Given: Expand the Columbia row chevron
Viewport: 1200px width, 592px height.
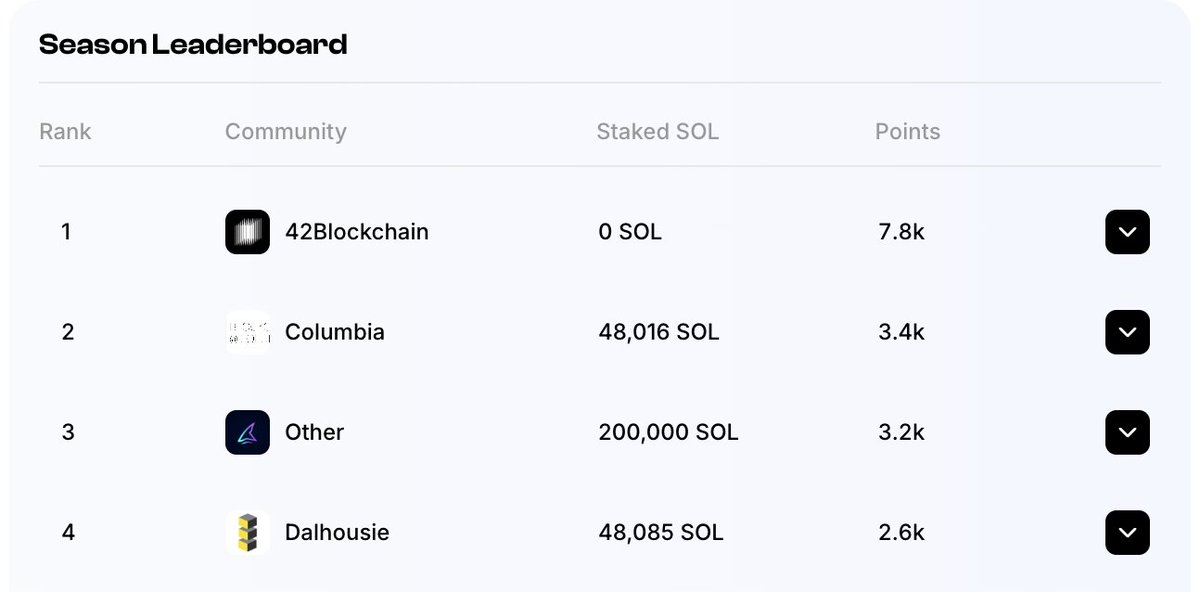Looking at the screenshot, I should coord(1127,332).
